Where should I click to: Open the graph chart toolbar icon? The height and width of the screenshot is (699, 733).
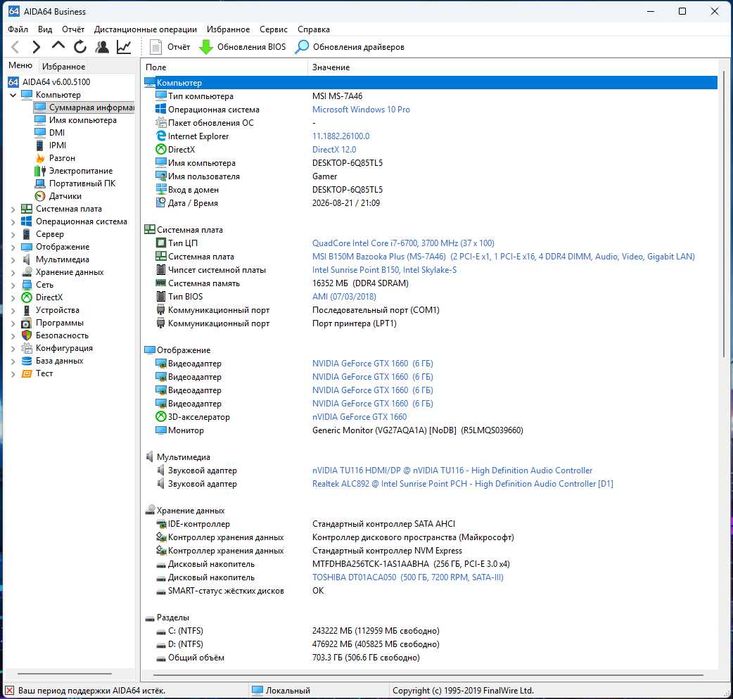[x=124, y=47]
